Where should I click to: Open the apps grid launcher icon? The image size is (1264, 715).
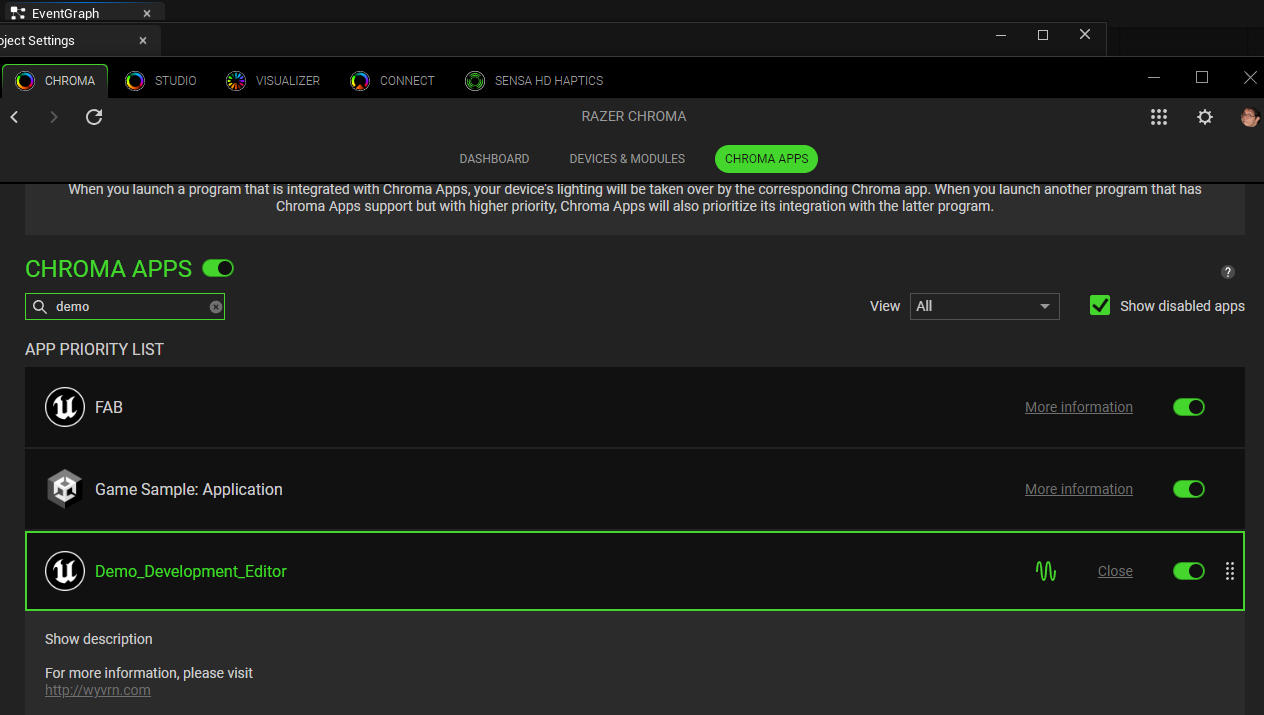pos(1159,117)
